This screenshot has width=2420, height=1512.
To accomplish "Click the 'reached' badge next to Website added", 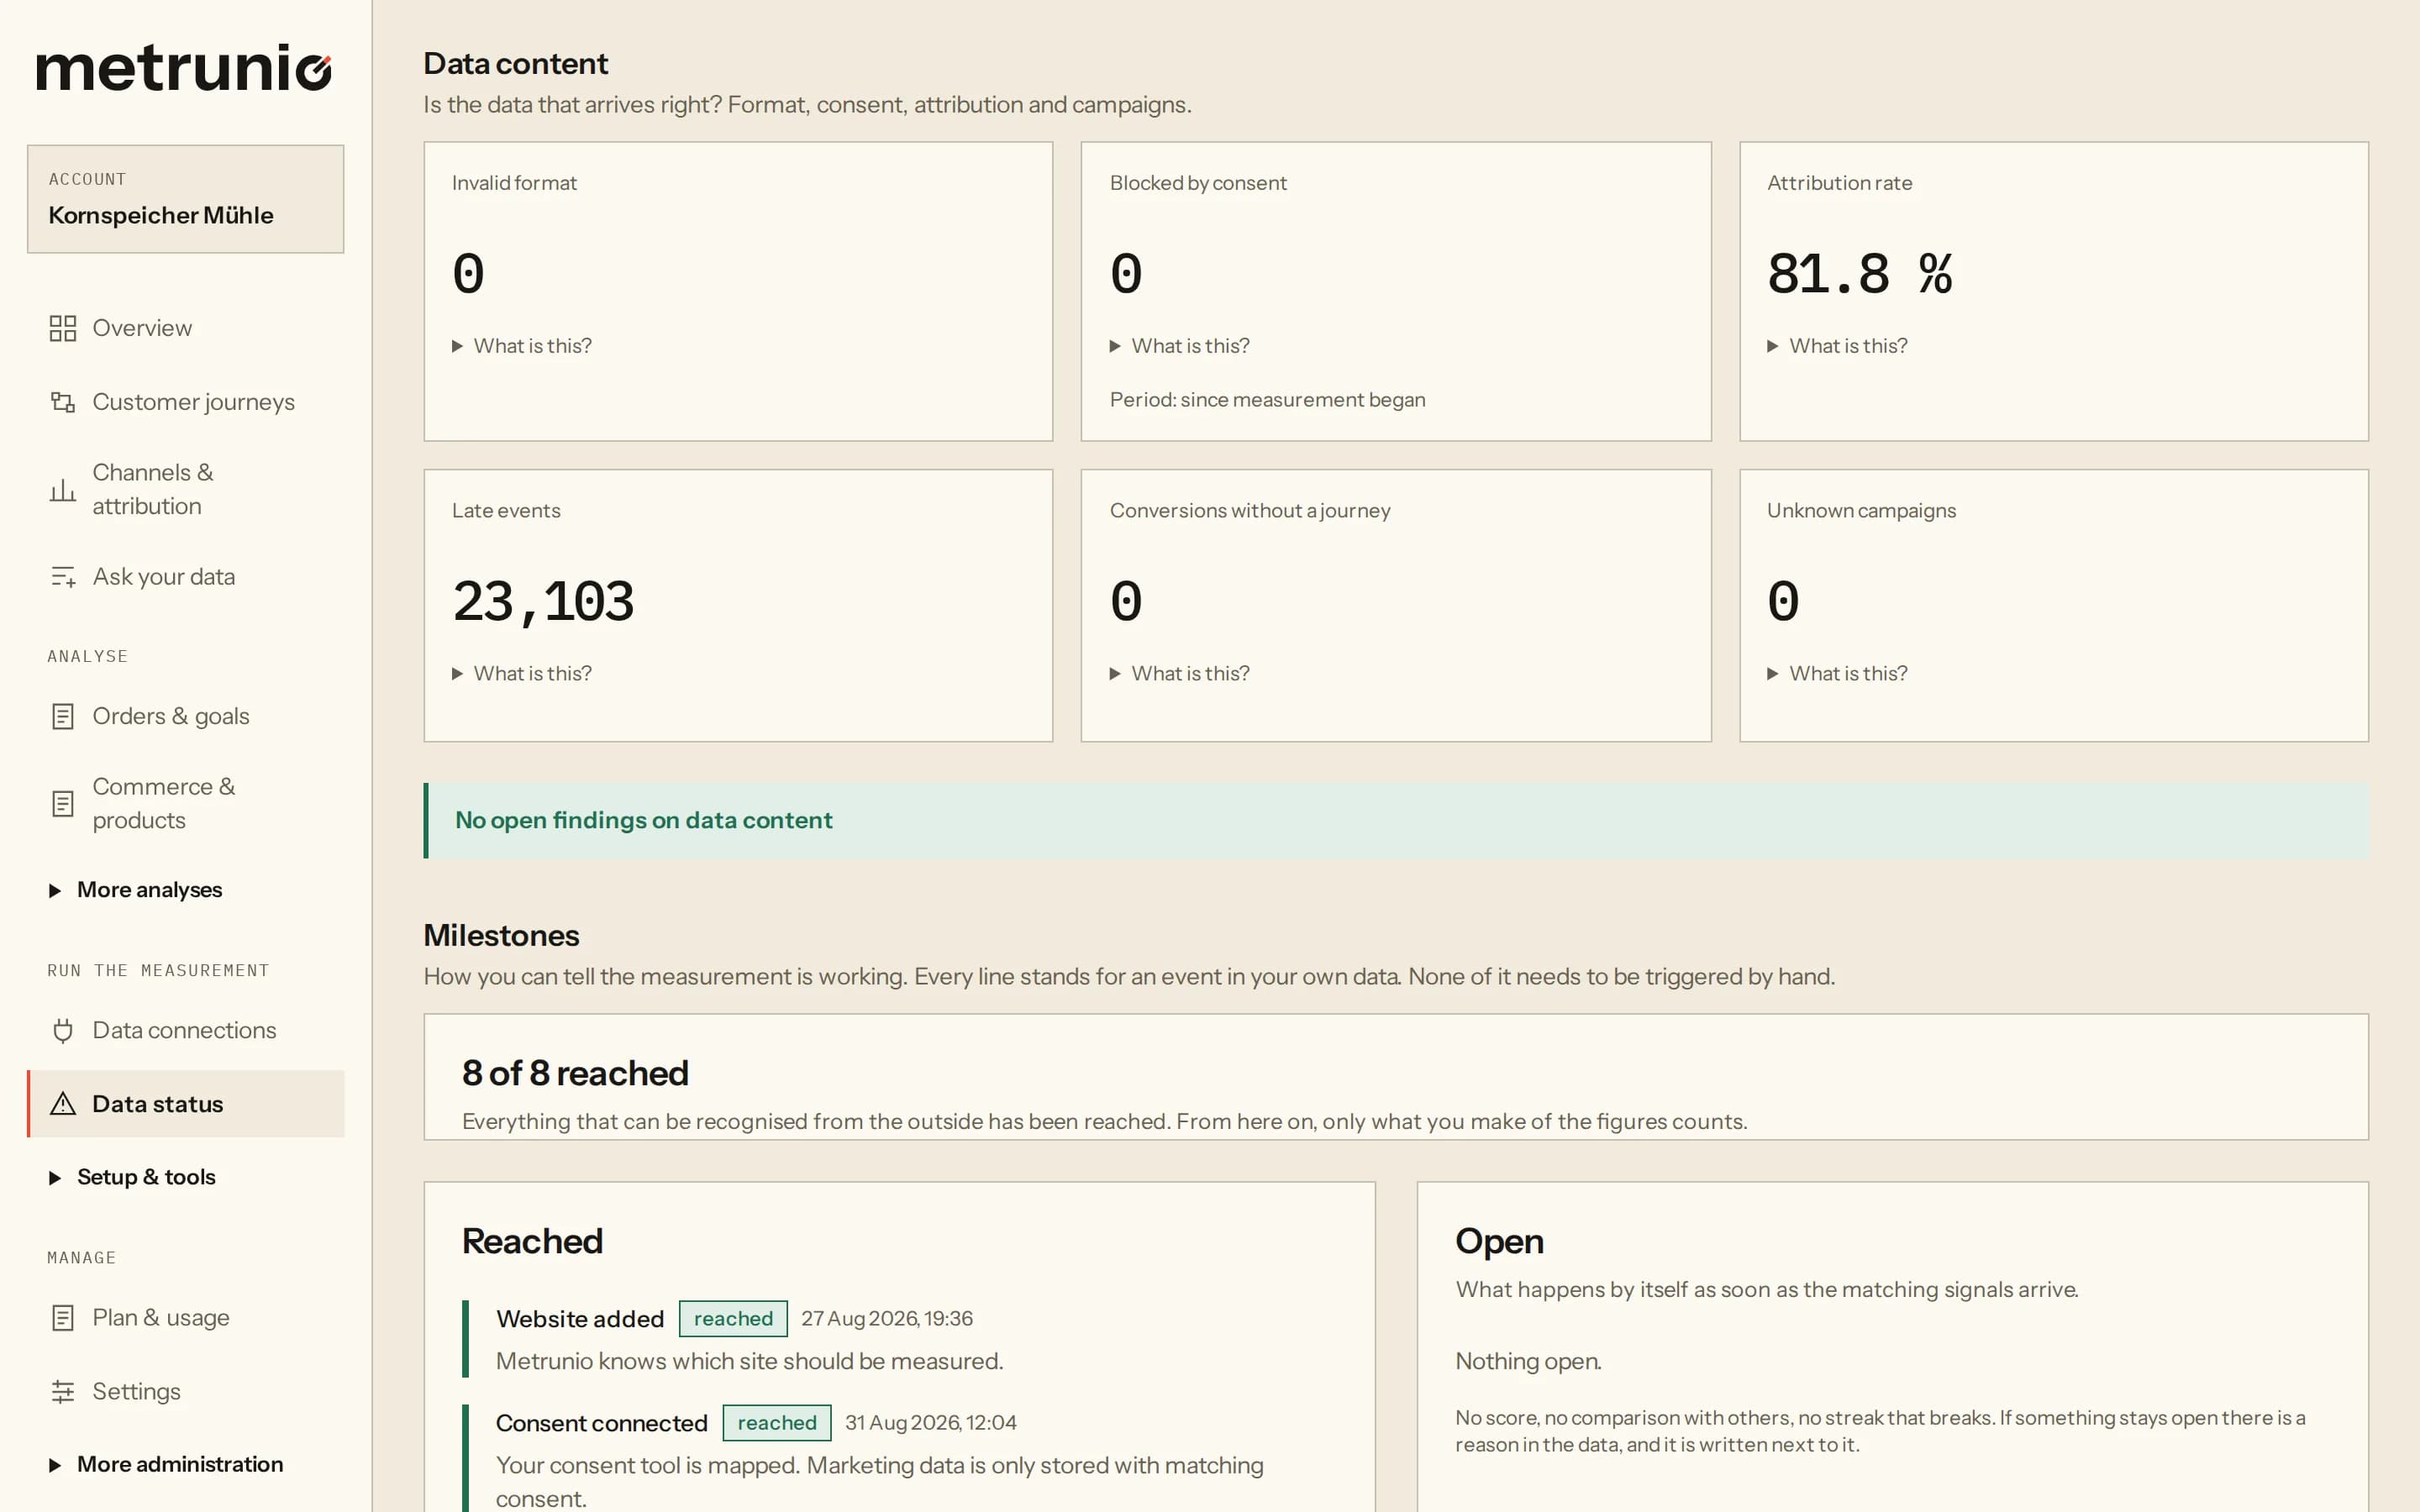I will (733, 1319).
